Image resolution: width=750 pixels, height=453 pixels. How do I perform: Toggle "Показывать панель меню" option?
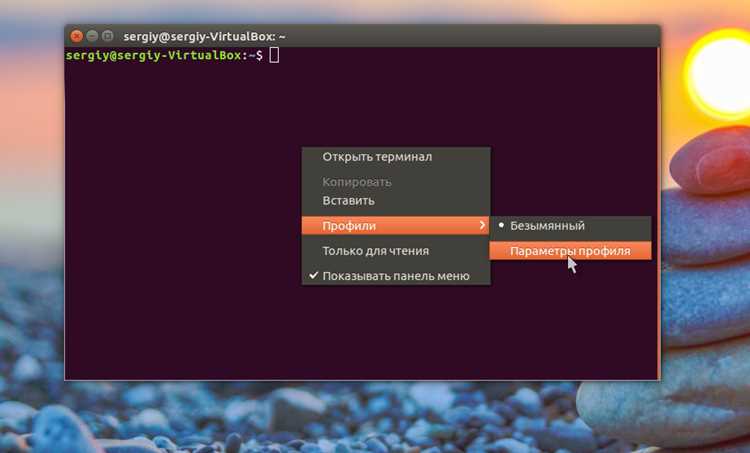pos(396,276)
